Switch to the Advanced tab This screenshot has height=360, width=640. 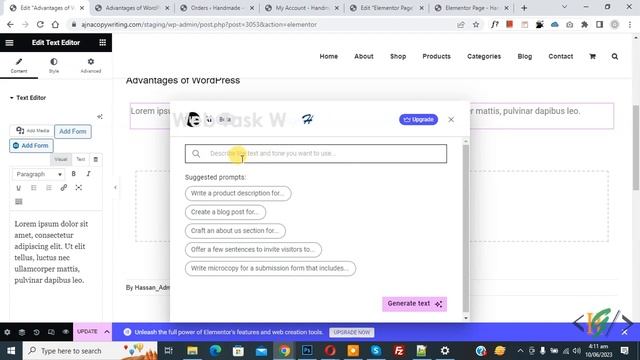pyautogui.click(x=91, y=65)
